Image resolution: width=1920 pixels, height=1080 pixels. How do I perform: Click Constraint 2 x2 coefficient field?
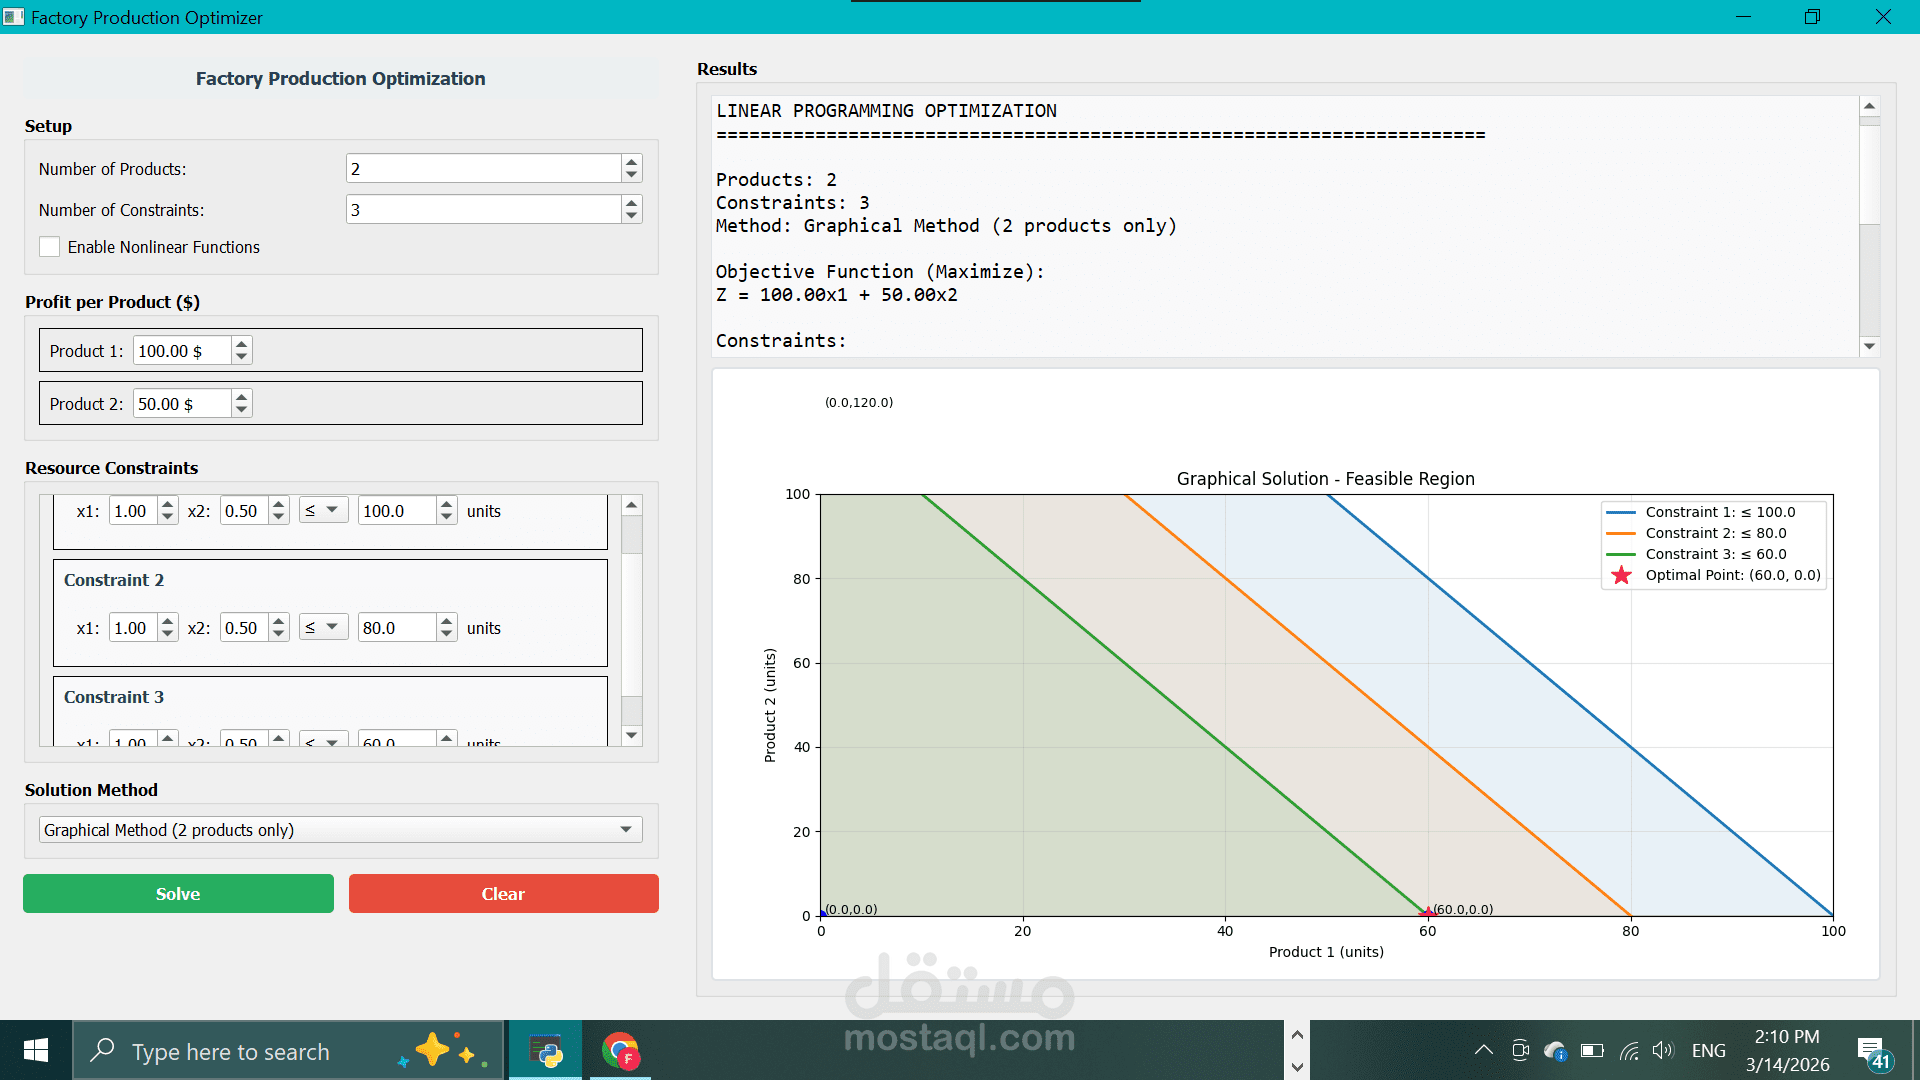pos(244,628)
